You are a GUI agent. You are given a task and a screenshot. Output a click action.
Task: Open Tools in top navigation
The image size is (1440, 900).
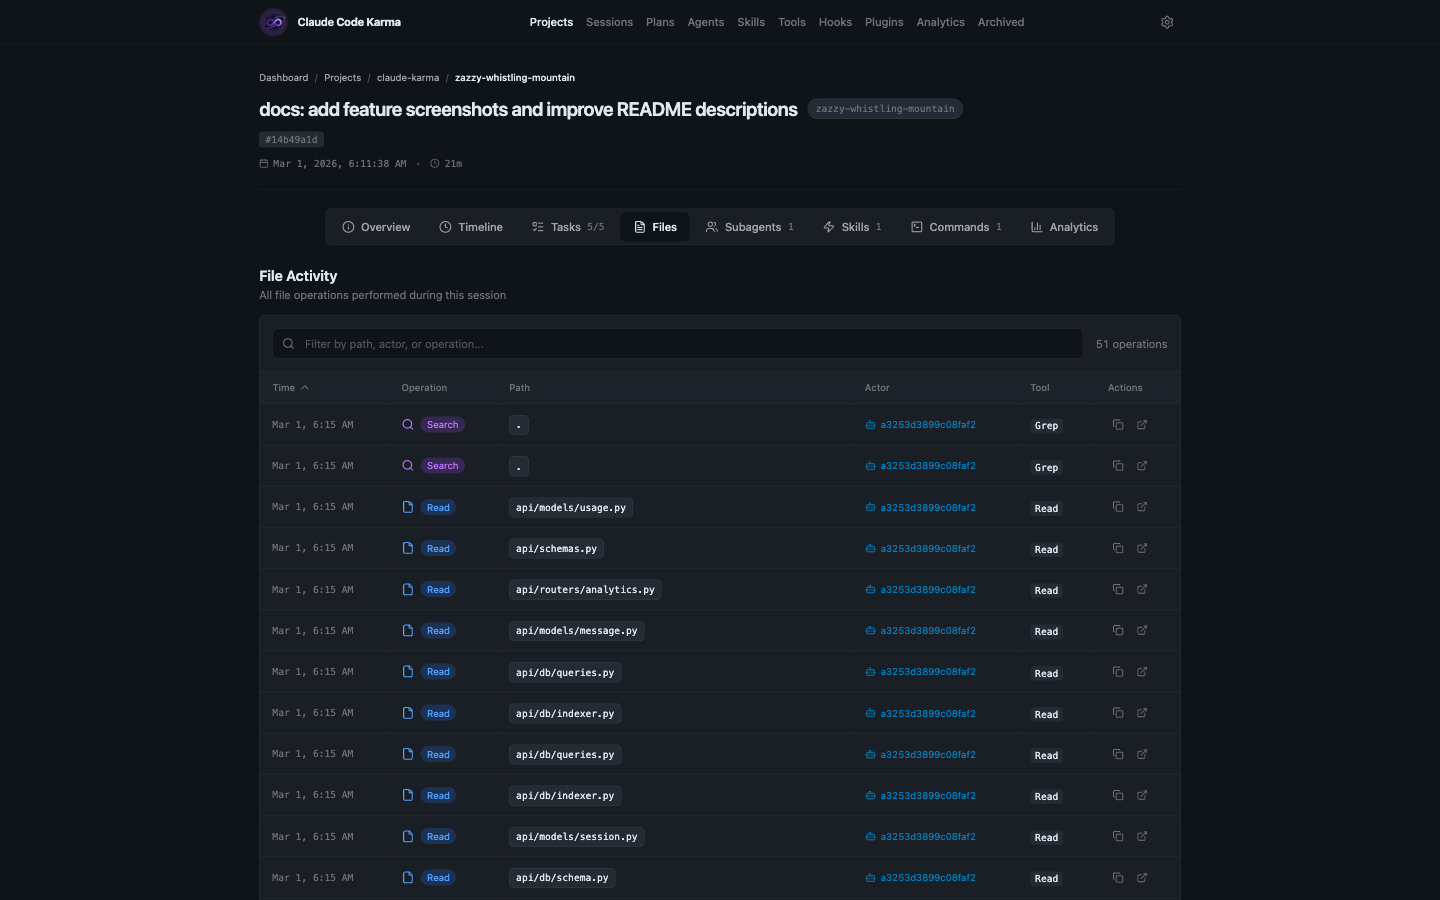click(792, 22)
